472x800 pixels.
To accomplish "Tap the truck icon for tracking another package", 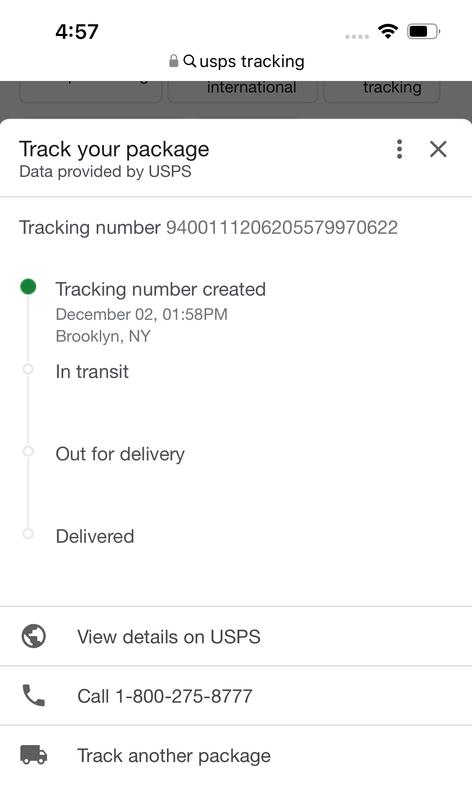I will coord(34,755).
